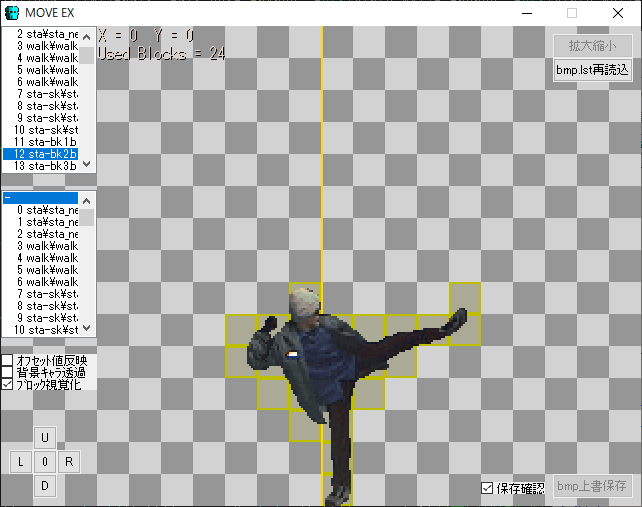The width and height of the screenshot is (642, 507).
Task: Click the top list scrollbar thumb
Action: [x=87, y=56]
